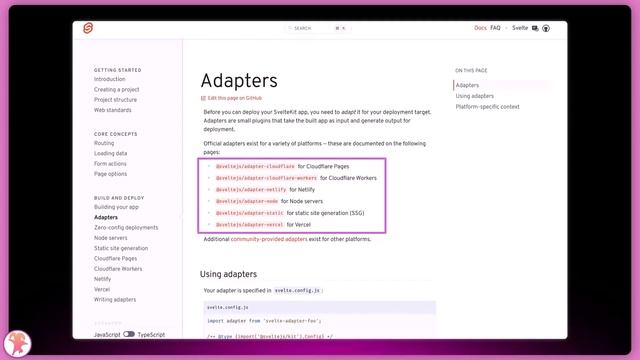Select 'Zero-config deployments' in sidebar
This screenshot has height=360, width=640.
[126, 227]
